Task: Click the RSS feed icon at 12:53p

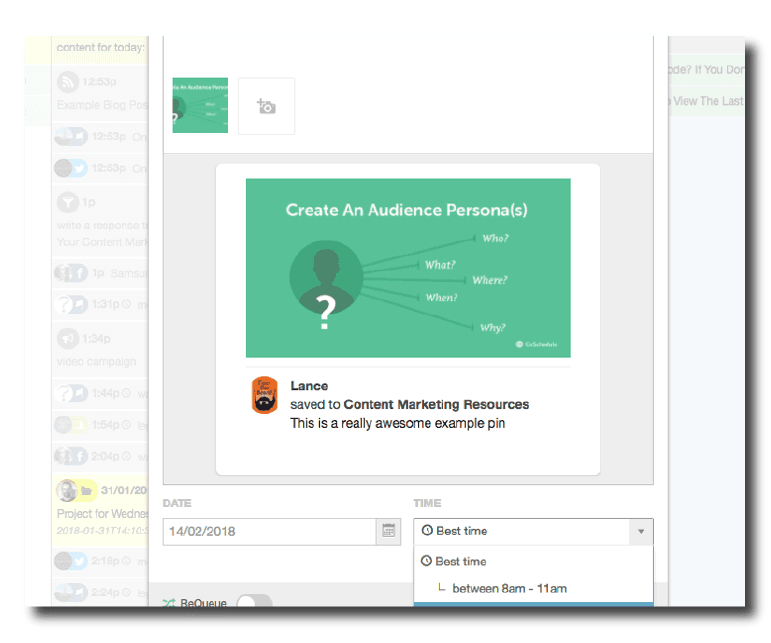Action: tap(68, 83)
